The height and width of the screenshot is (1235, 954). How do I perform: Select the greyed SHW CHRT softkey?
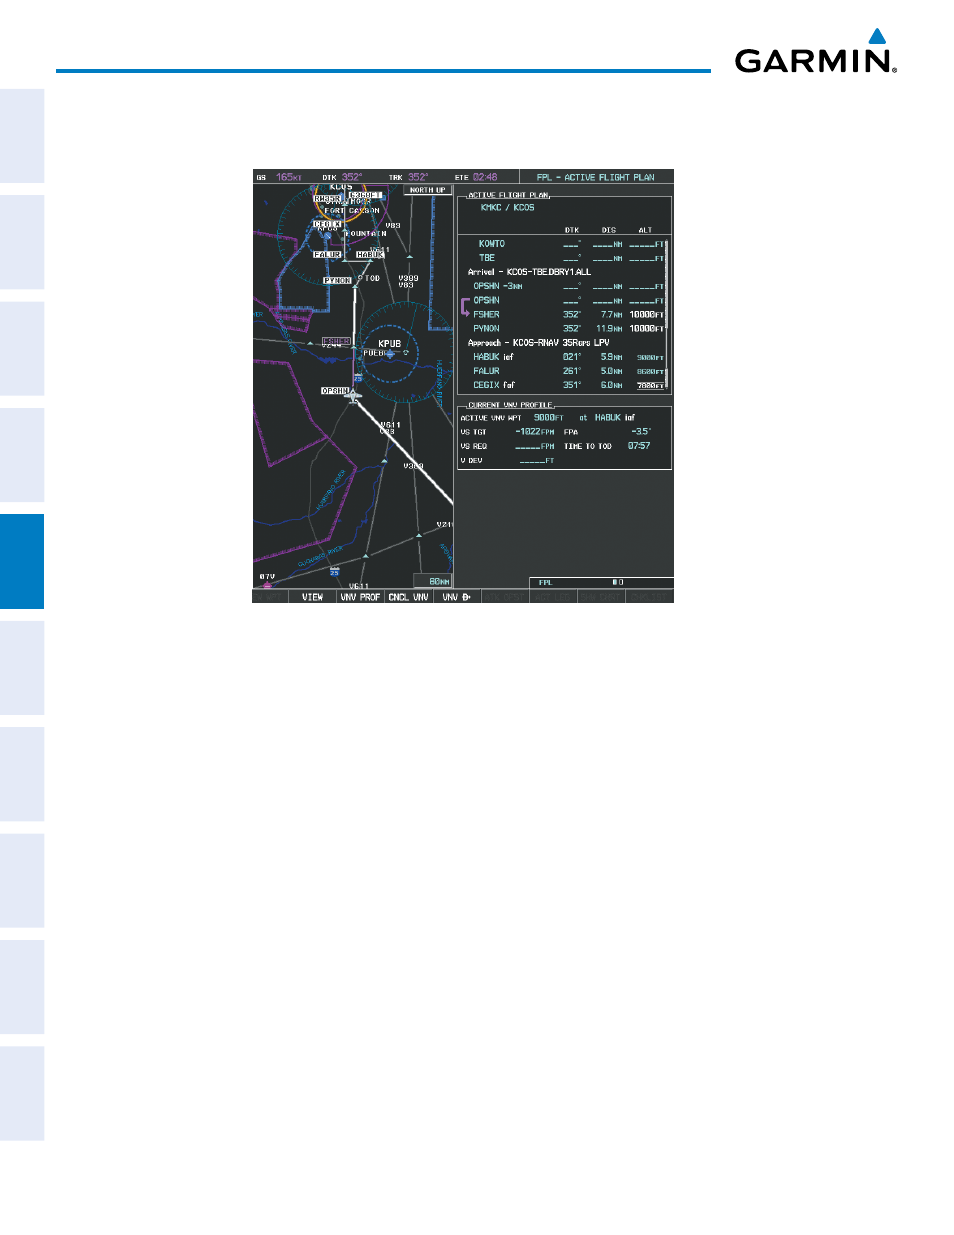pyautogui.click(x=601, y=597)
